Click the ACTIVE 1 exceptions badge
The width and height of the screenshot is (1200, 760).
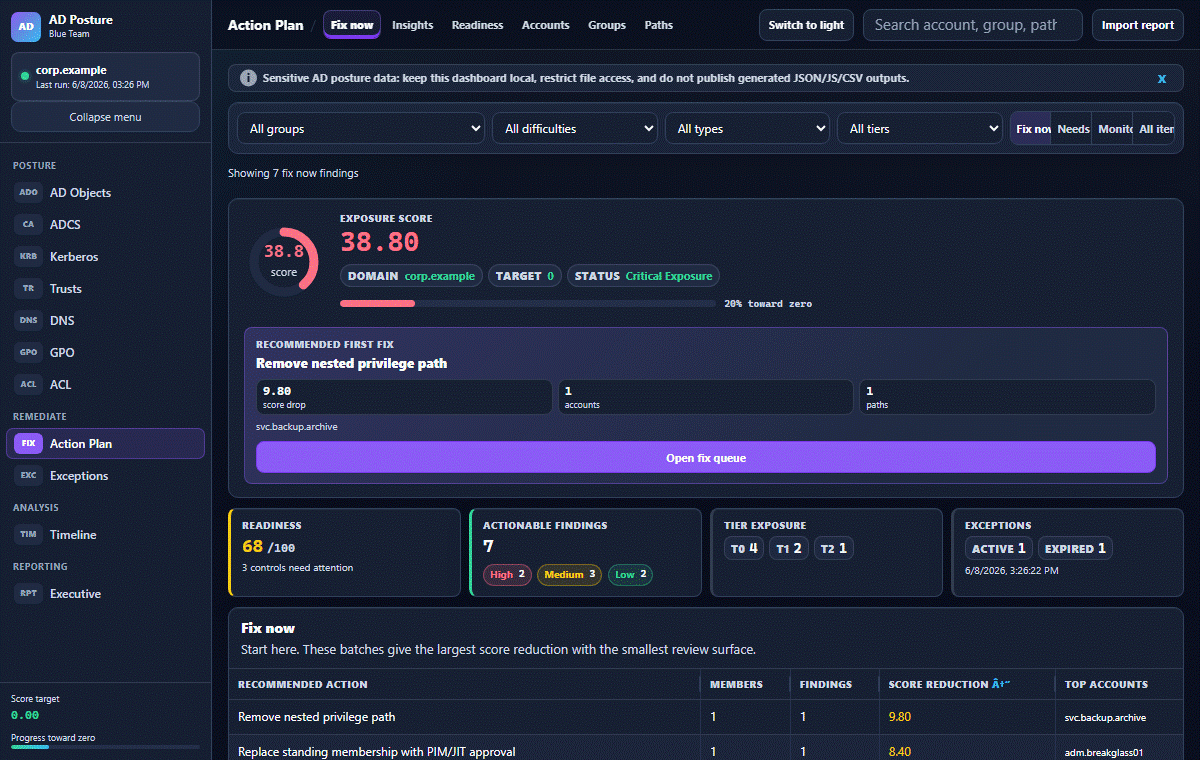[x=999, y=548]
